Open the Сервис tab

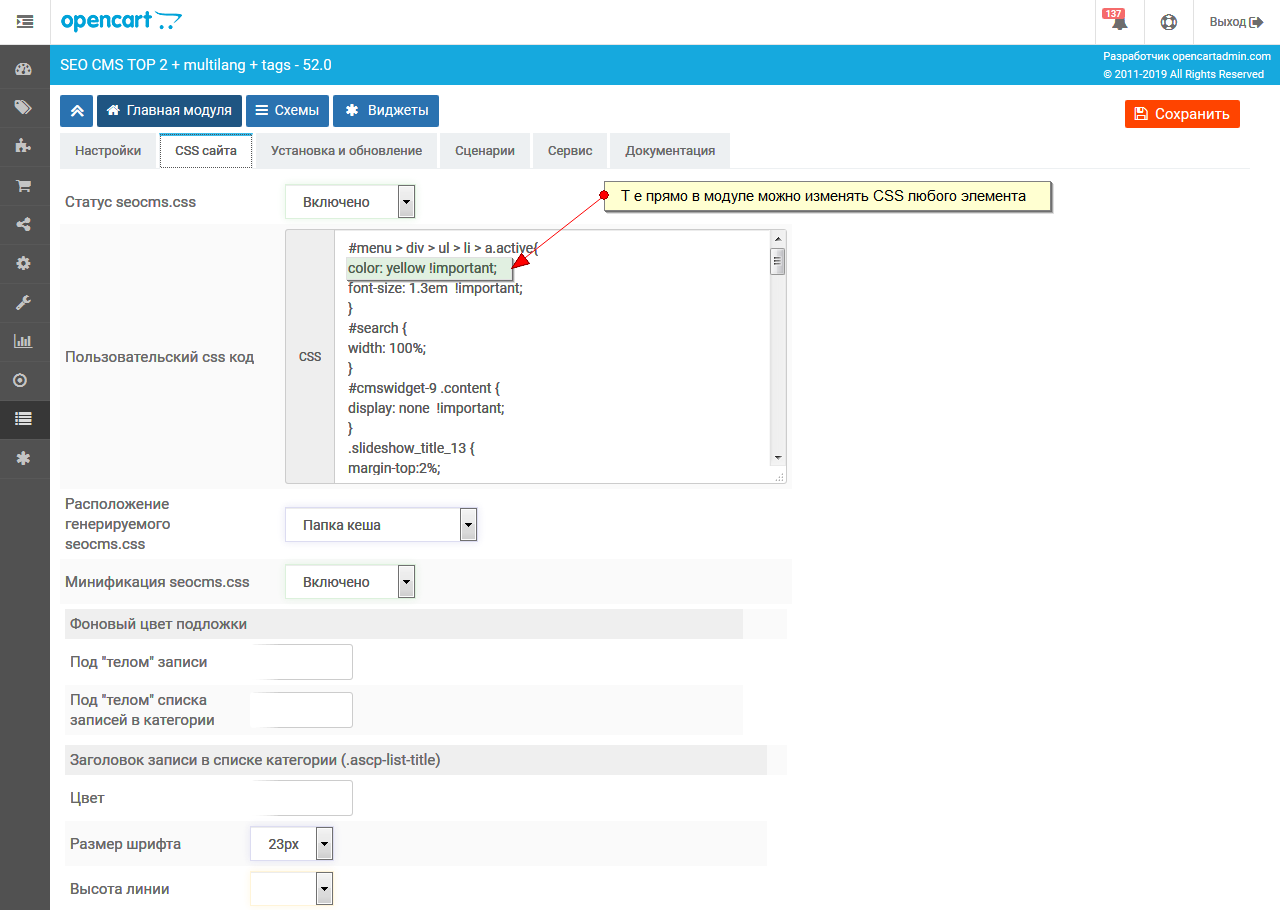(570, 151)
